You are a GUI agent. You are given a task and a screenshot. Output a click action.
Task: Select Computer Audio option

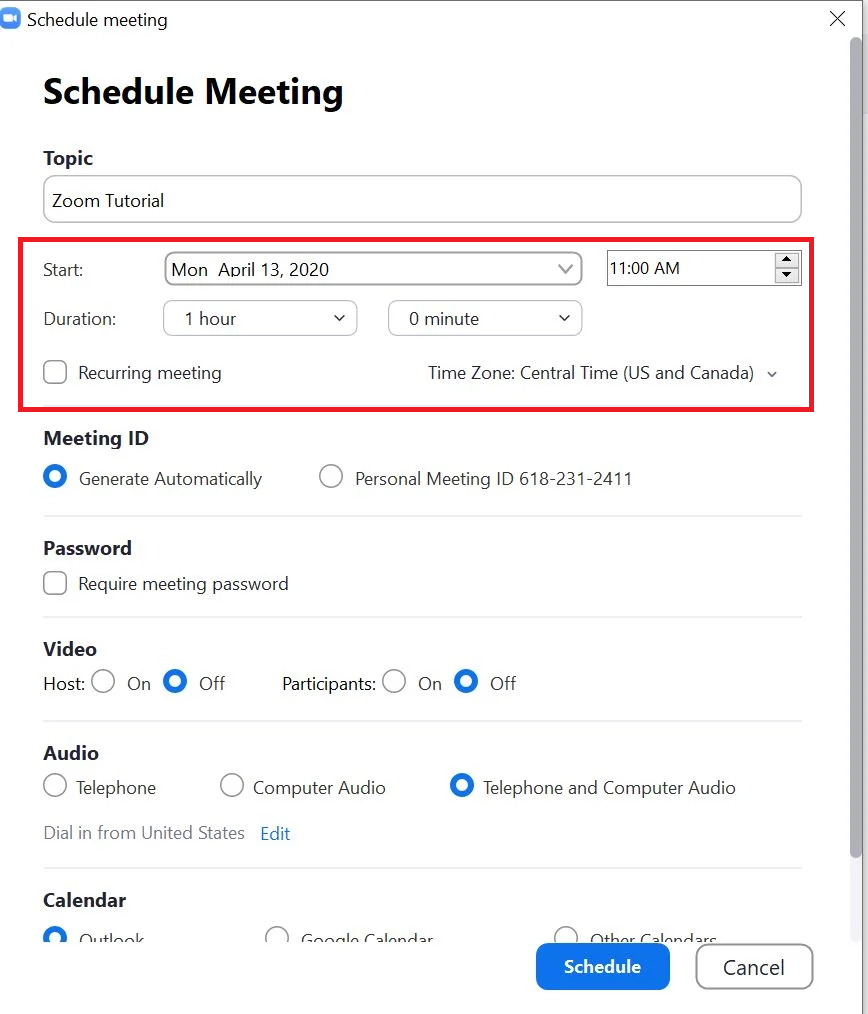[232, 787]
